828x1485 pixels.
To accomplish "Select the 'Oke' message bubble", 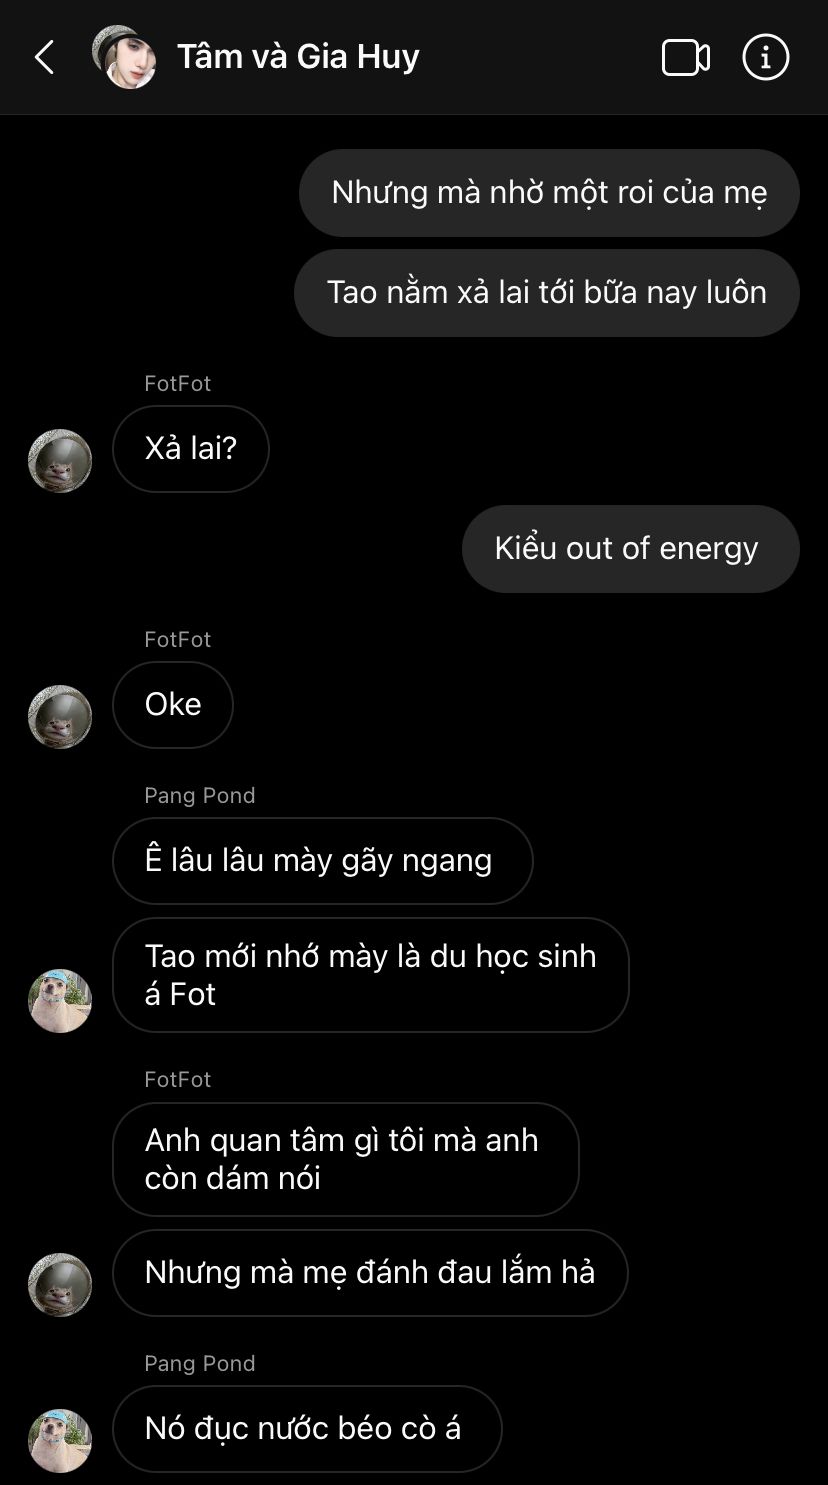I will coord(173,705).
